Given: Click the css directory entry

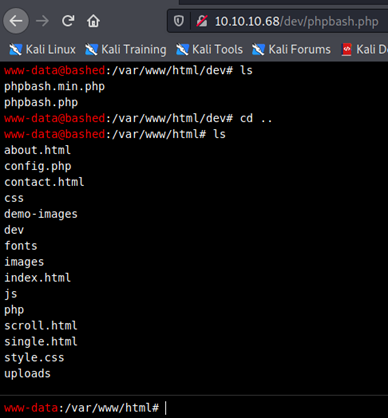Looking at the screenshot, I should 14,198.
